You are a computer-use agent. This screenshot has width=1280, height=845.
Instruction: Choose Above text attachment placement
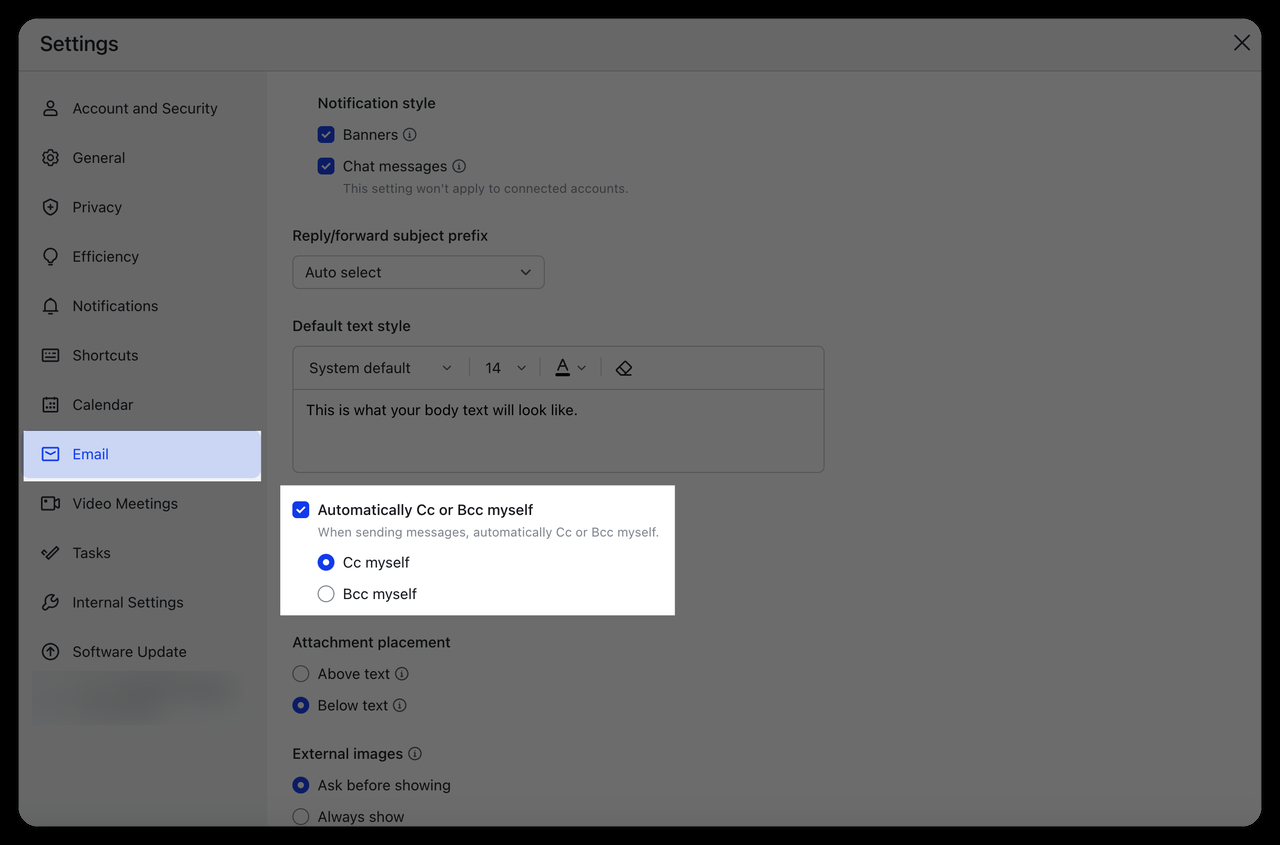point(301,674)
